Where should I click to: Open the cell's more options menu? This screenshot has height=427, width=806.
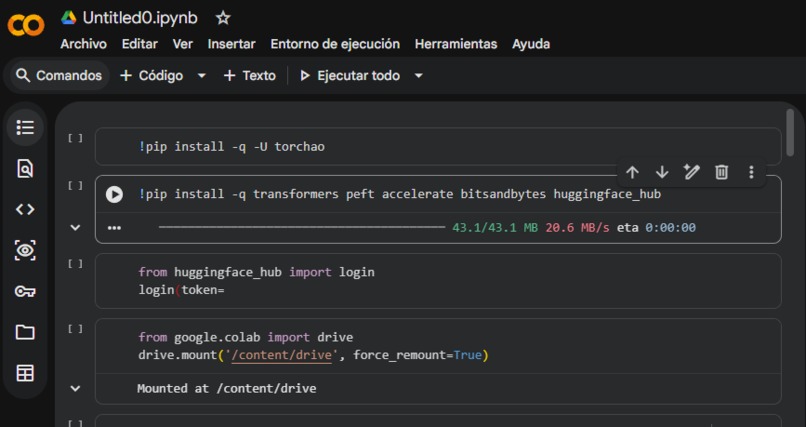coord(751,172)
